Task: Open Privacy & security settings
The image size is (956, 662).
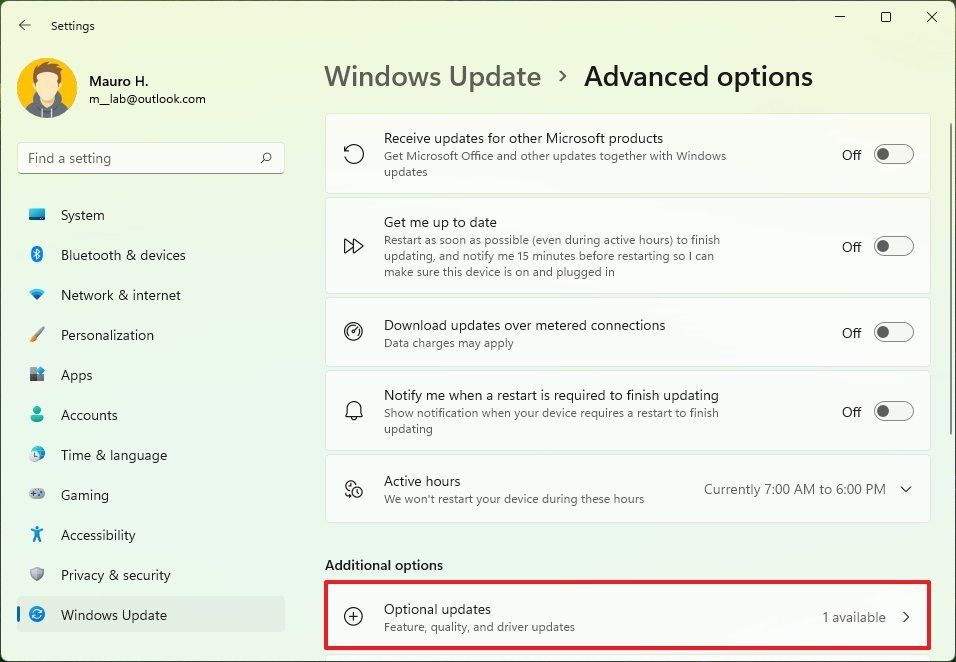Action: click(x=115, y=575)
